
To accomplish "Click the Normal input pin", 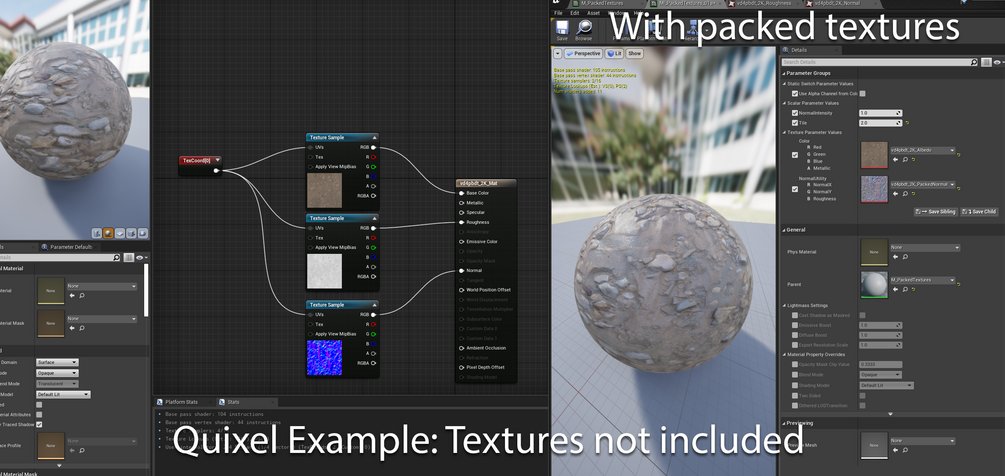I will pyautogui.click(x=461, y=270).
